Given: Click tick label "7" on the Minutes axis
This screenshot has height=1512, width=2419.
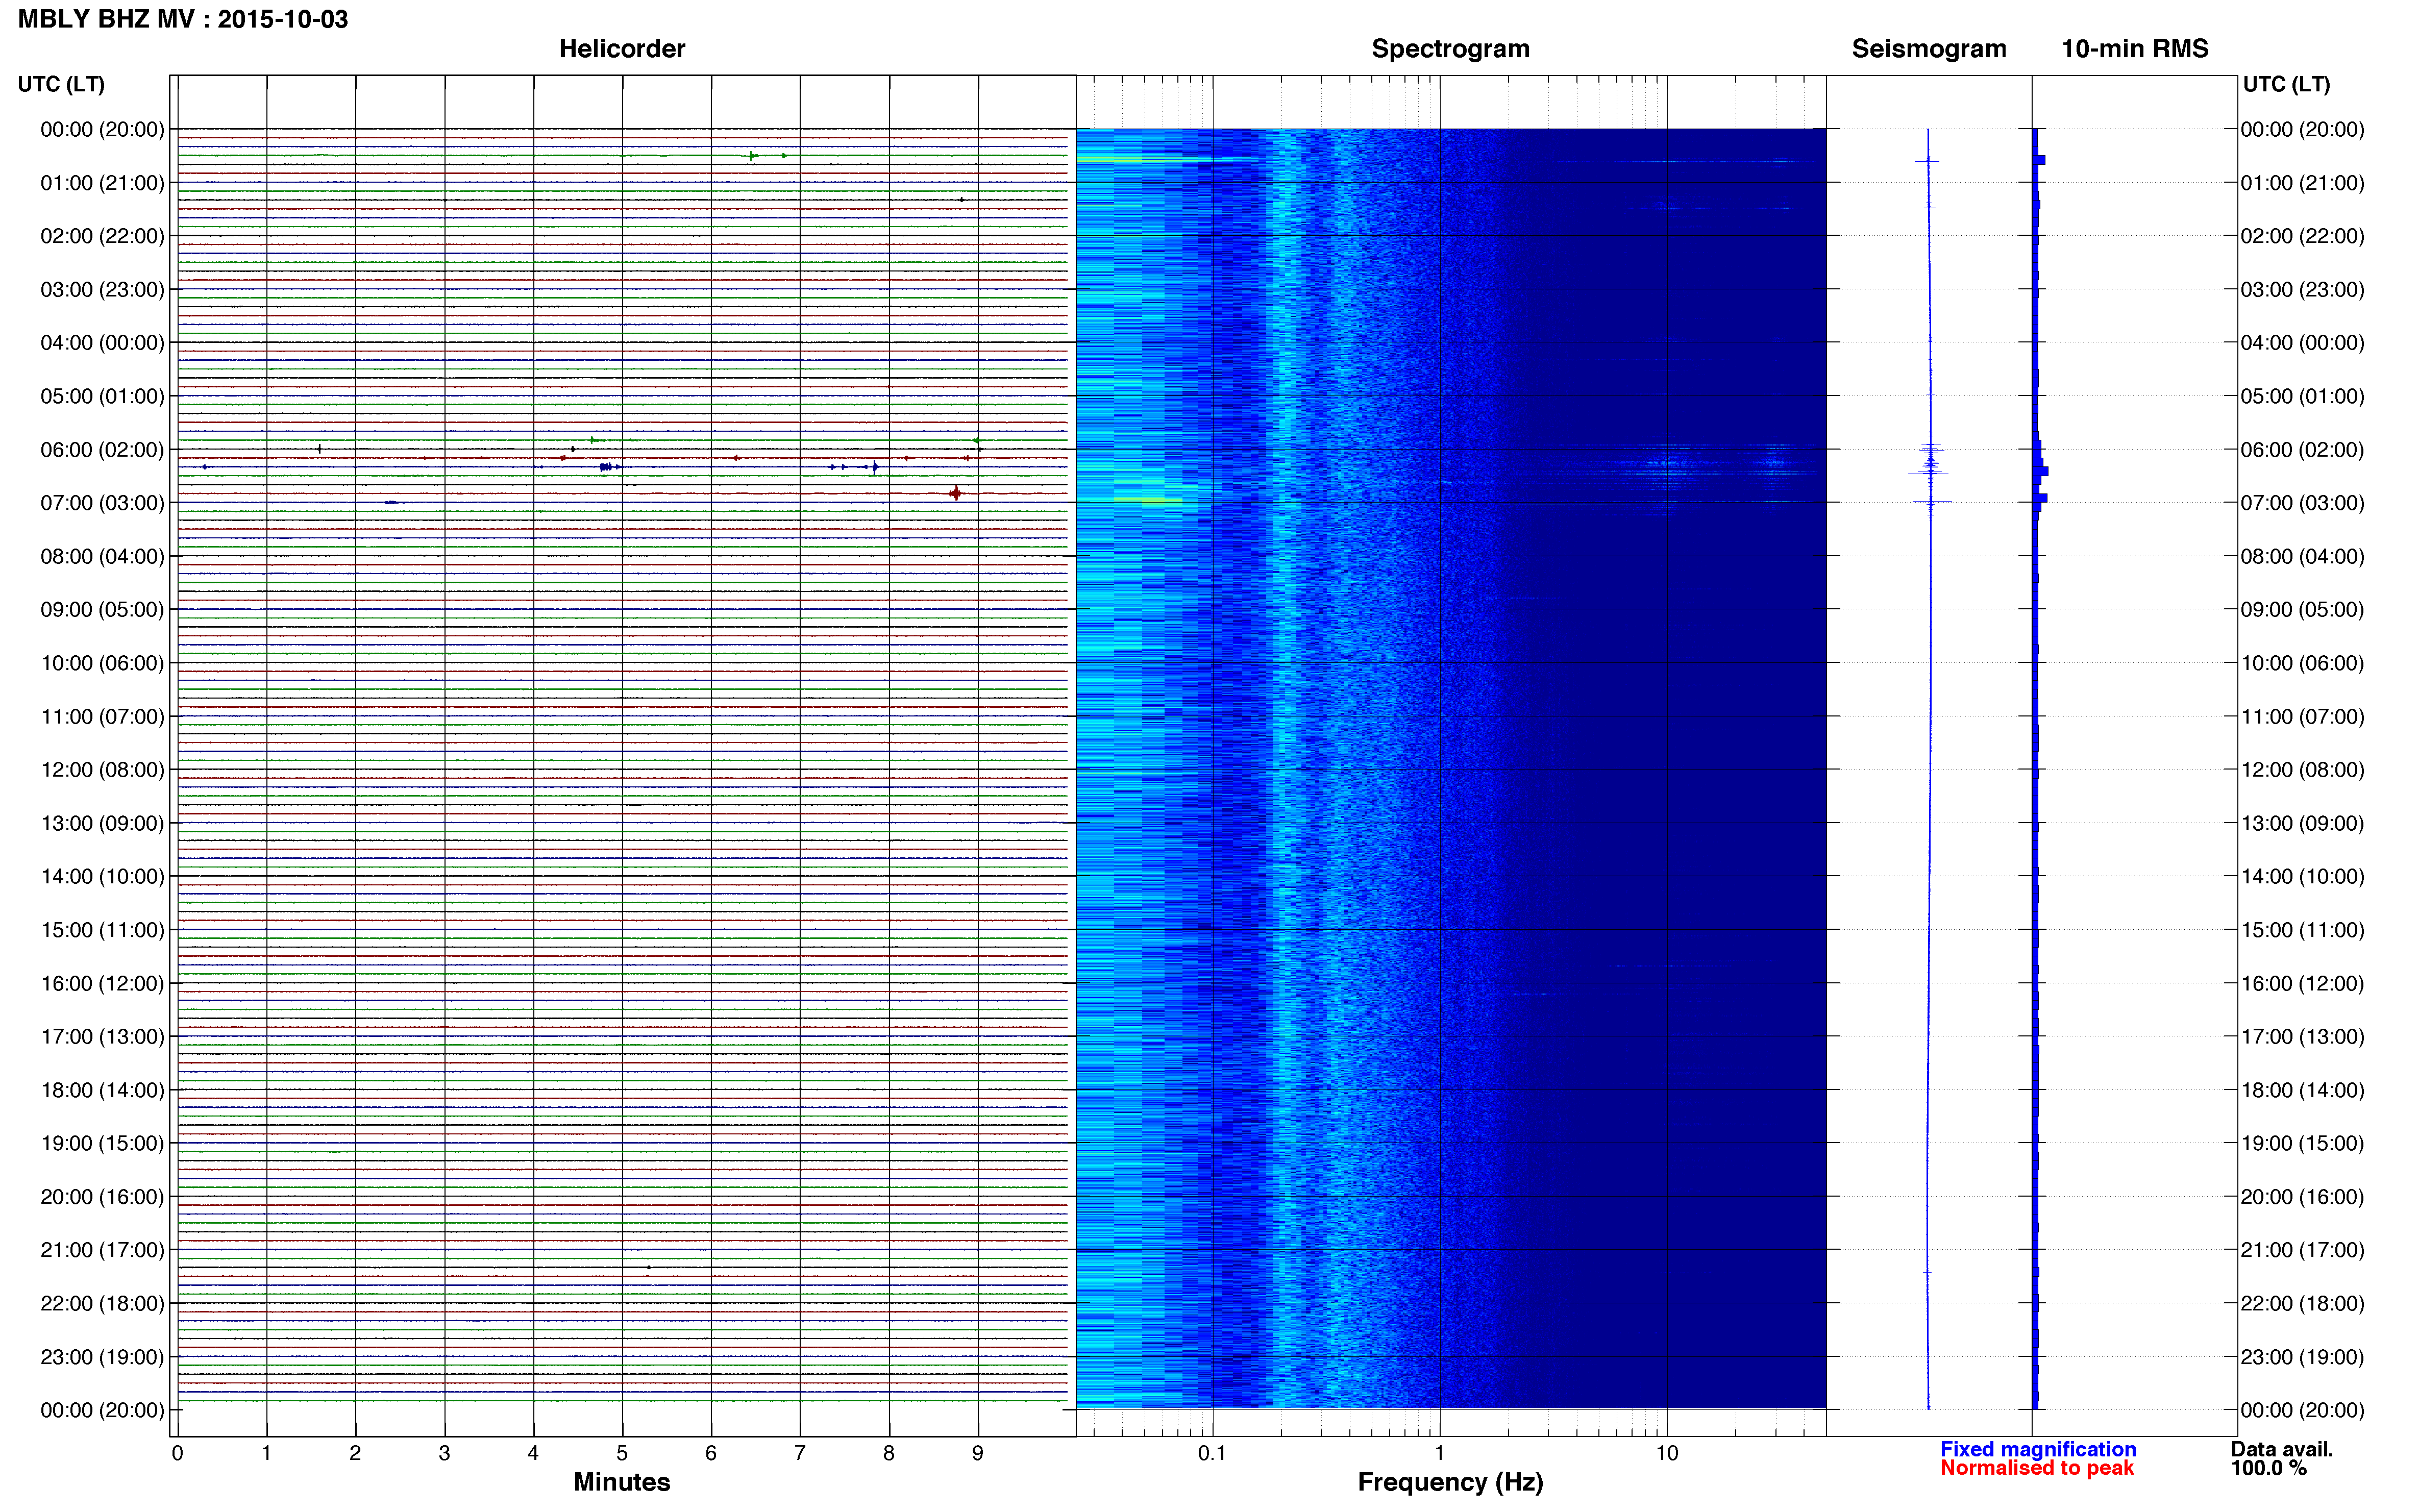Looking at the screenshot, I should tap(800, 1453).
